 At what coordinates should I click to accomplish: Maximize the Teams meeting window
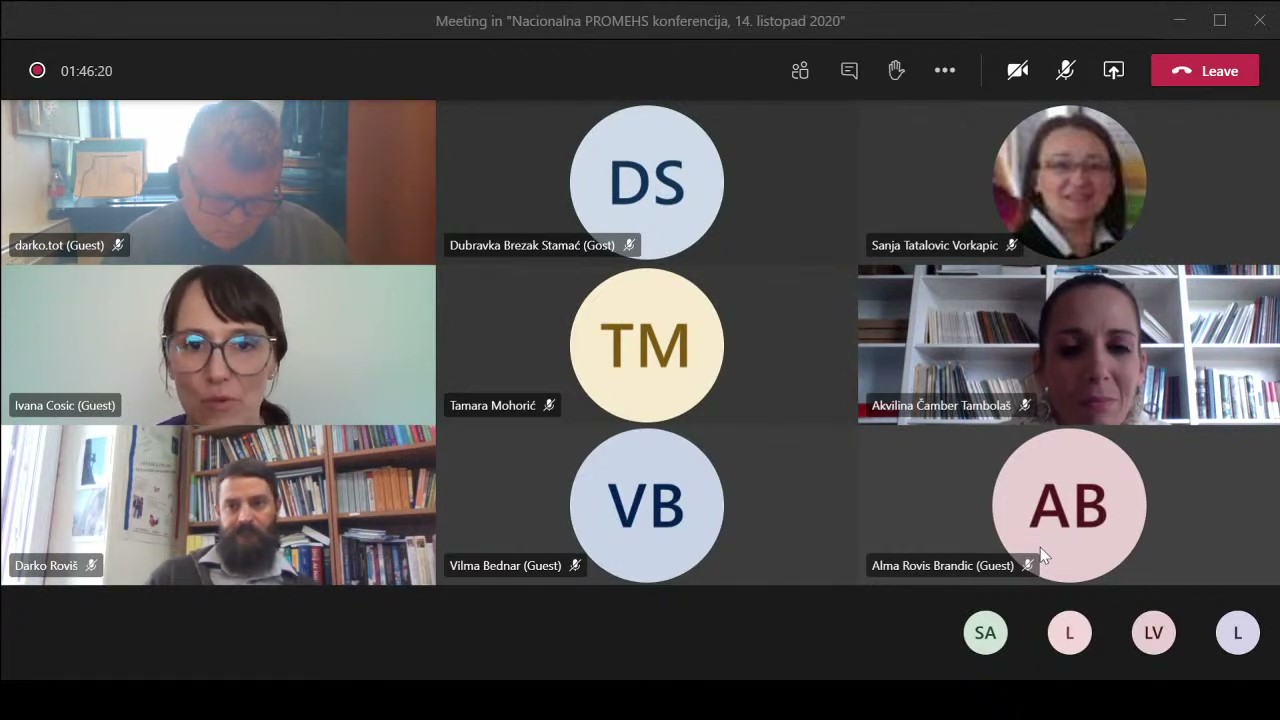(1220, 20)
